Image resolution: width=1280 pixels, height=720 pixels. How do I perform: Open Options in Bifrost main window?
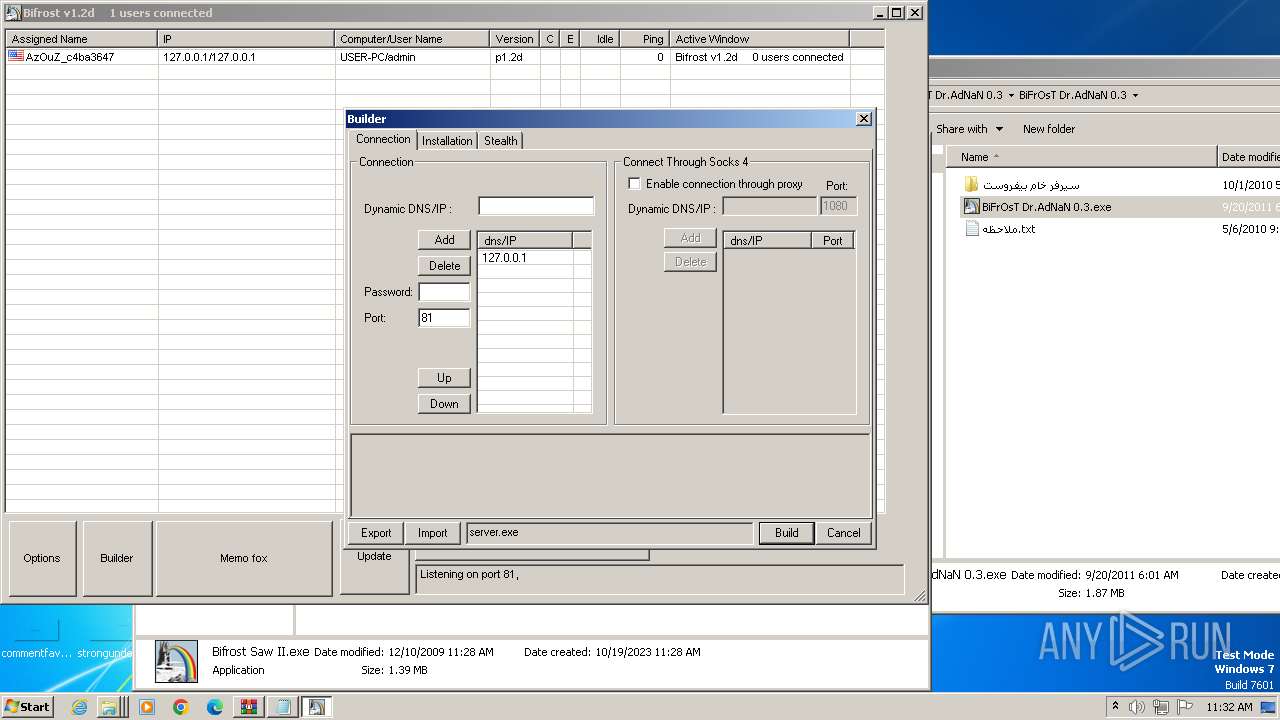tap(42, 558)
